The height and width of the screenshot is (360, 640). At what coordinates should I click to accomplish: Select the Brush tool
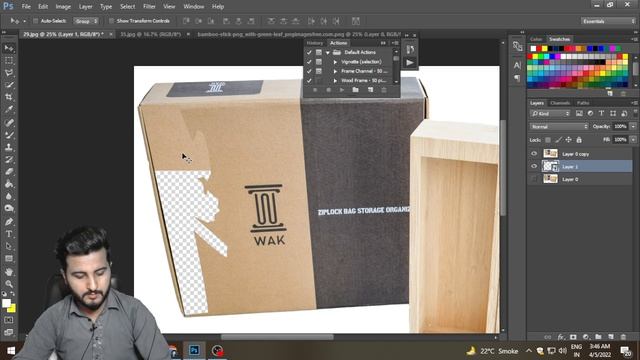point(9,135)
